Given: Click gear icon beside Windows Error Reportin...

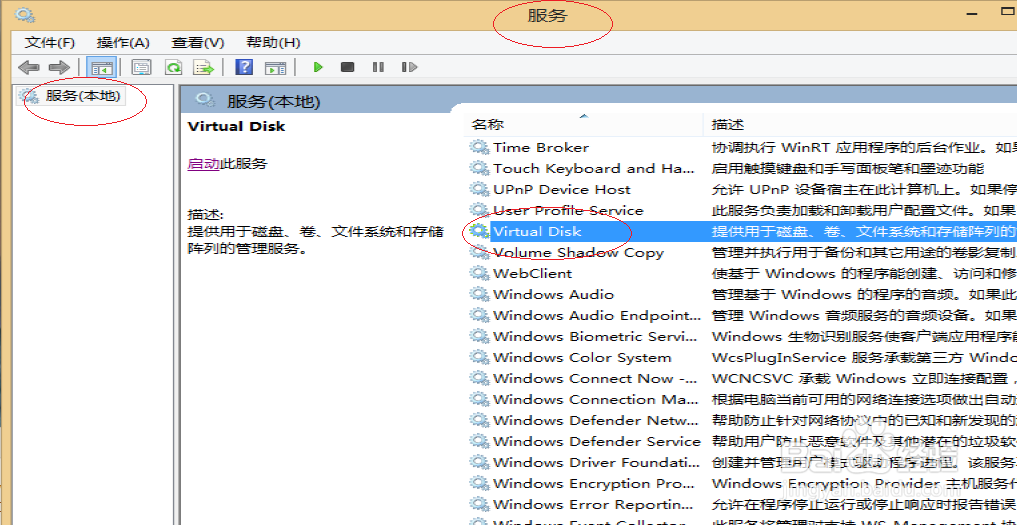Looking at the screenshot, I should [x=479, y=504].
